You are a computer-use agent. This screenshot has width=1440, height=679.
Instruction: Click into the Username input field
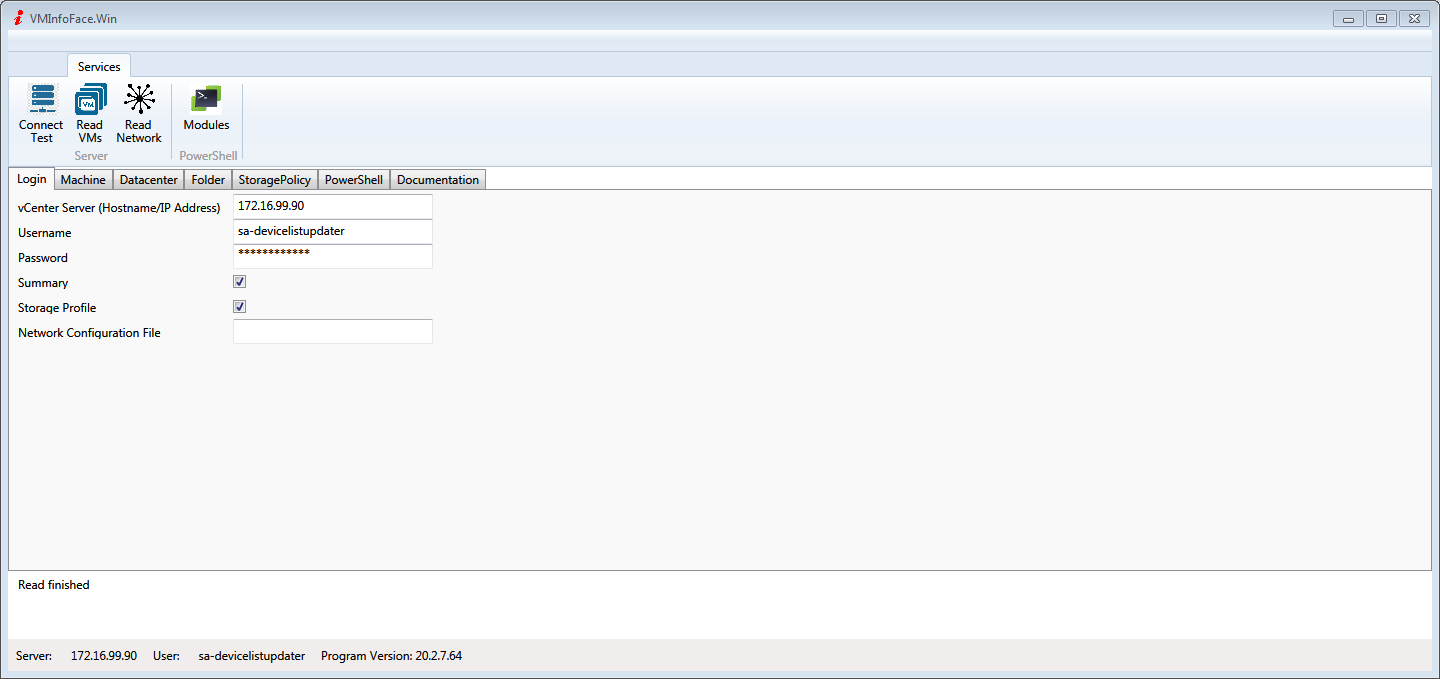(x=333, y=231)
